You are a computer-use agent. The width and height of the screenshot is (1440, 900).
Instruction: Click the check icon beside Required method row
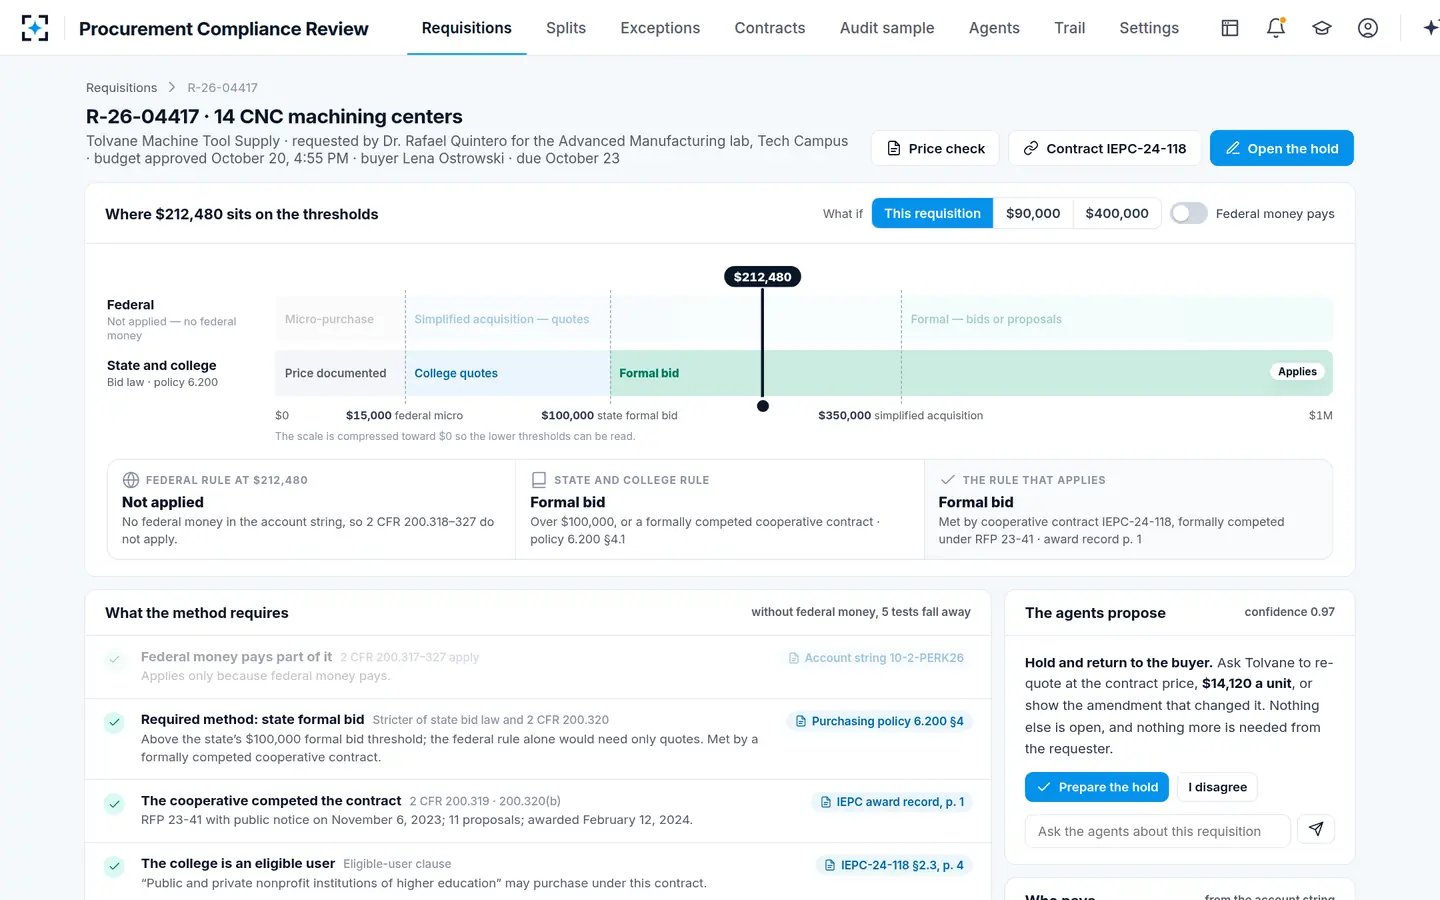pyautogui.click(x=114, y=722)
